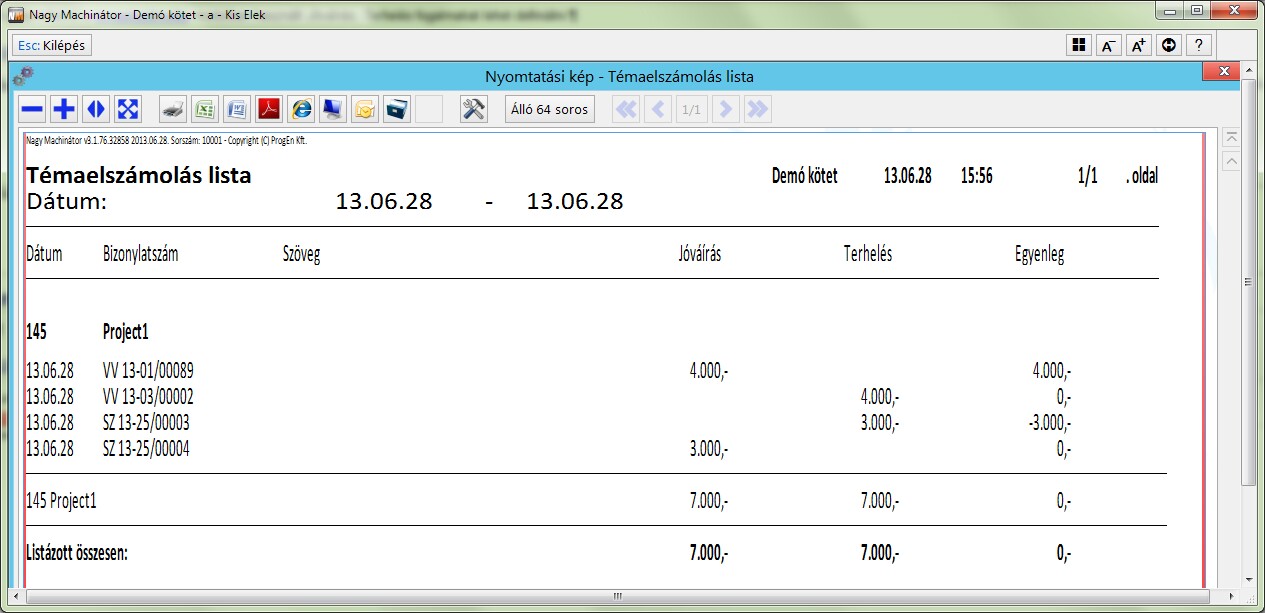
Task: Click voucher SZ 13-25/00003
Action: [146, 423]
